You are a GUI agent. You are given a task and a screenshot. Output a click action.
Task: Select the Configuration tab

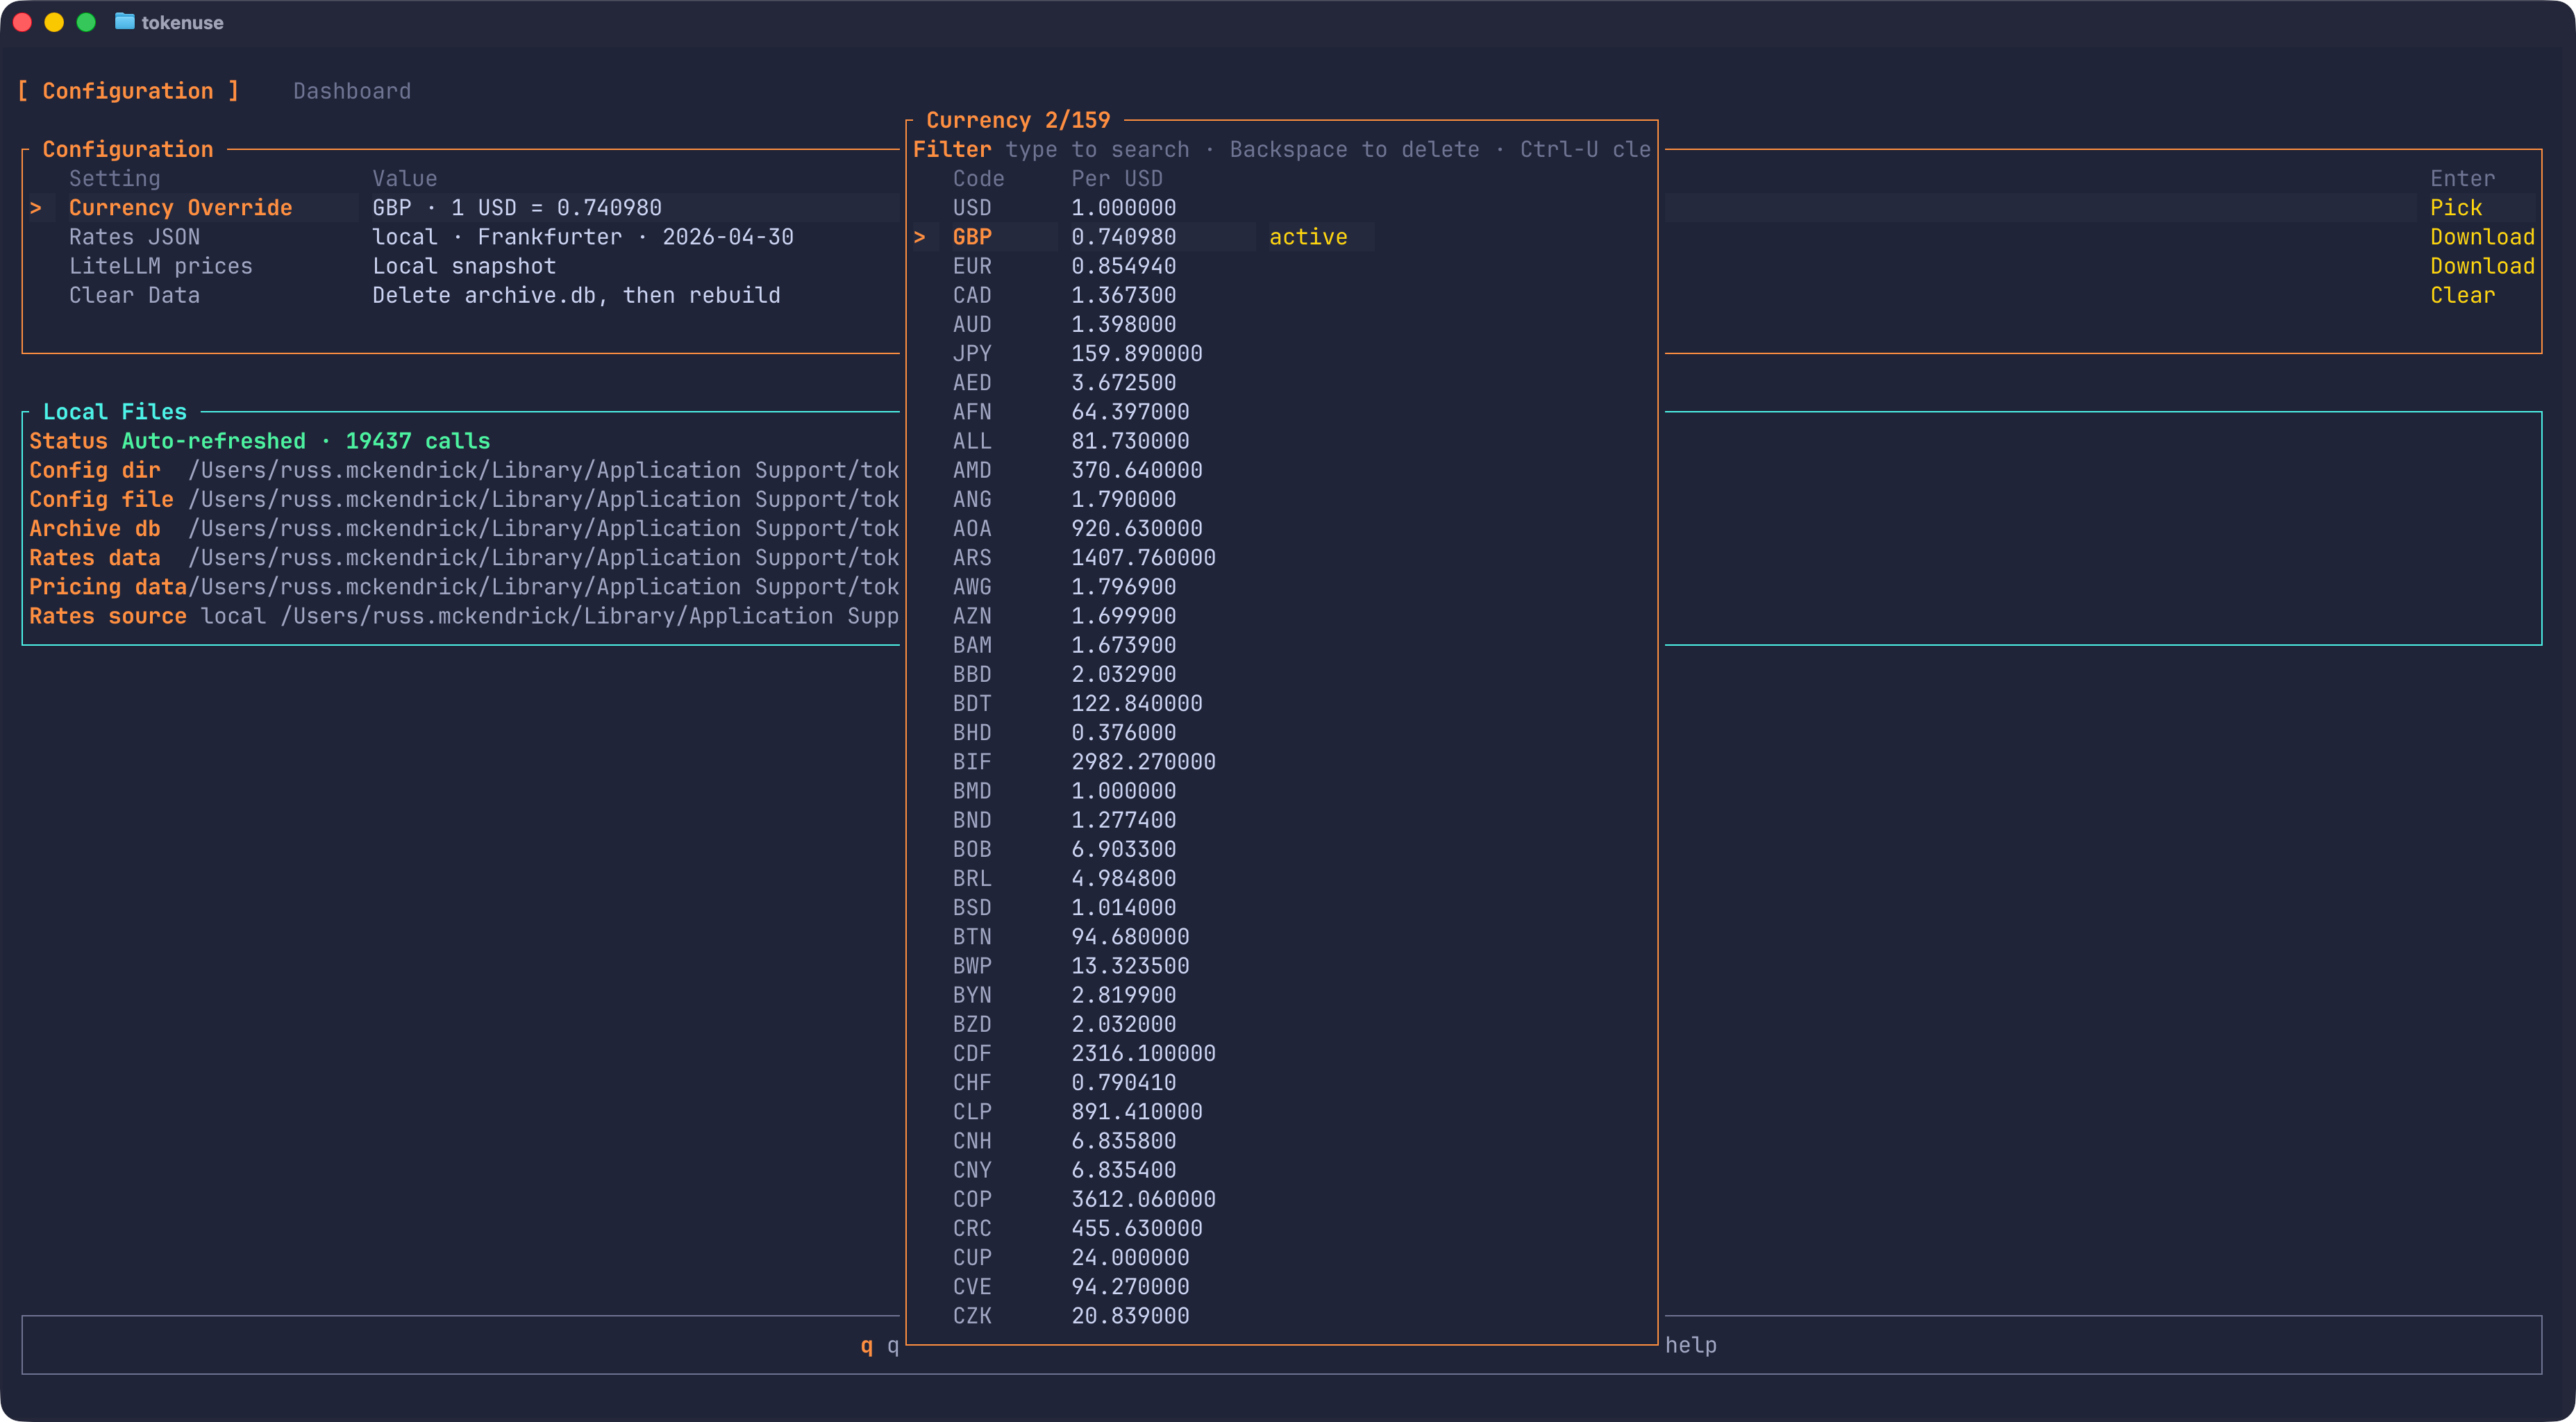128,91
